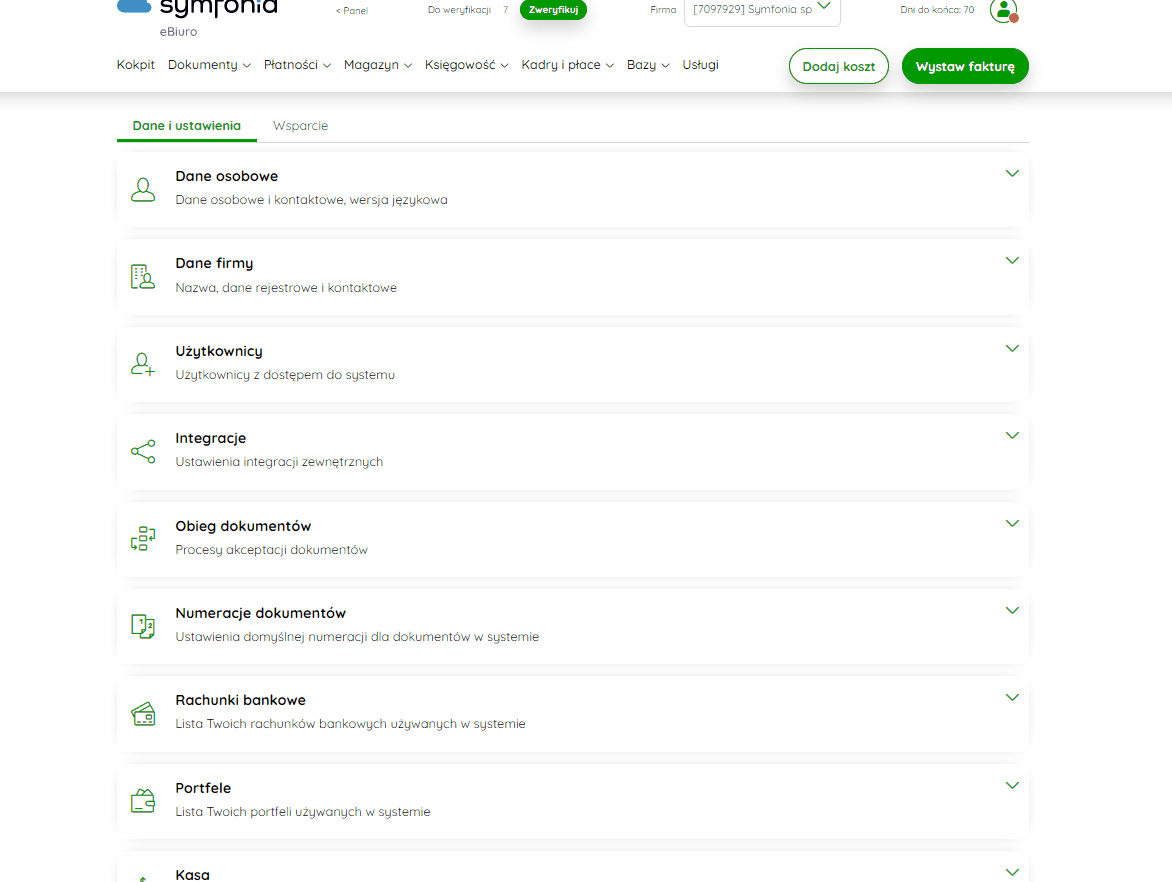Expand the Użytkownicy section chevron
Image resolution: width=1172 pixels, height=882 pixels.
[1012, 348]
